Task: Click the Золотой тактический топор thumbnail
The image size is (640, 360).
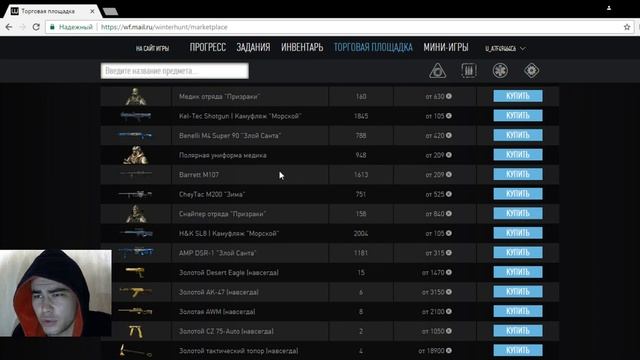Action: tap(136, 351)
